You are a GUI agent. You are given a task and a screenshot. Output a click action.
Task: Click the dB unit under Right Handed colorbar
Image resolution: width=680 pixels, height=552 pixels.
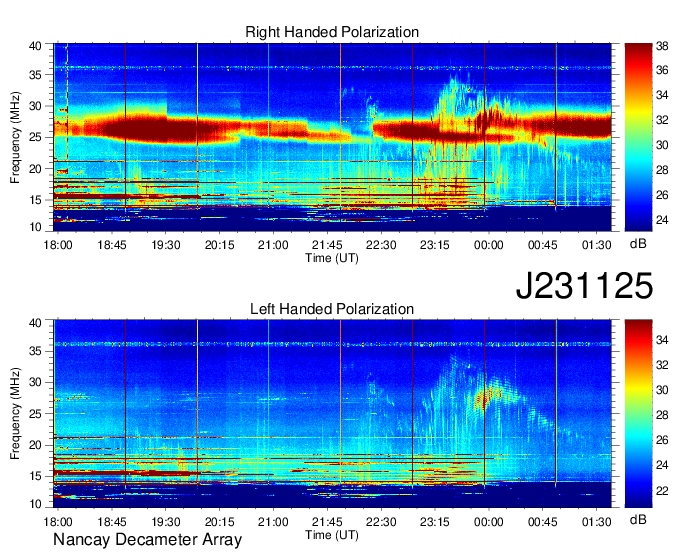pyautogui.click(x=638, y=244)
